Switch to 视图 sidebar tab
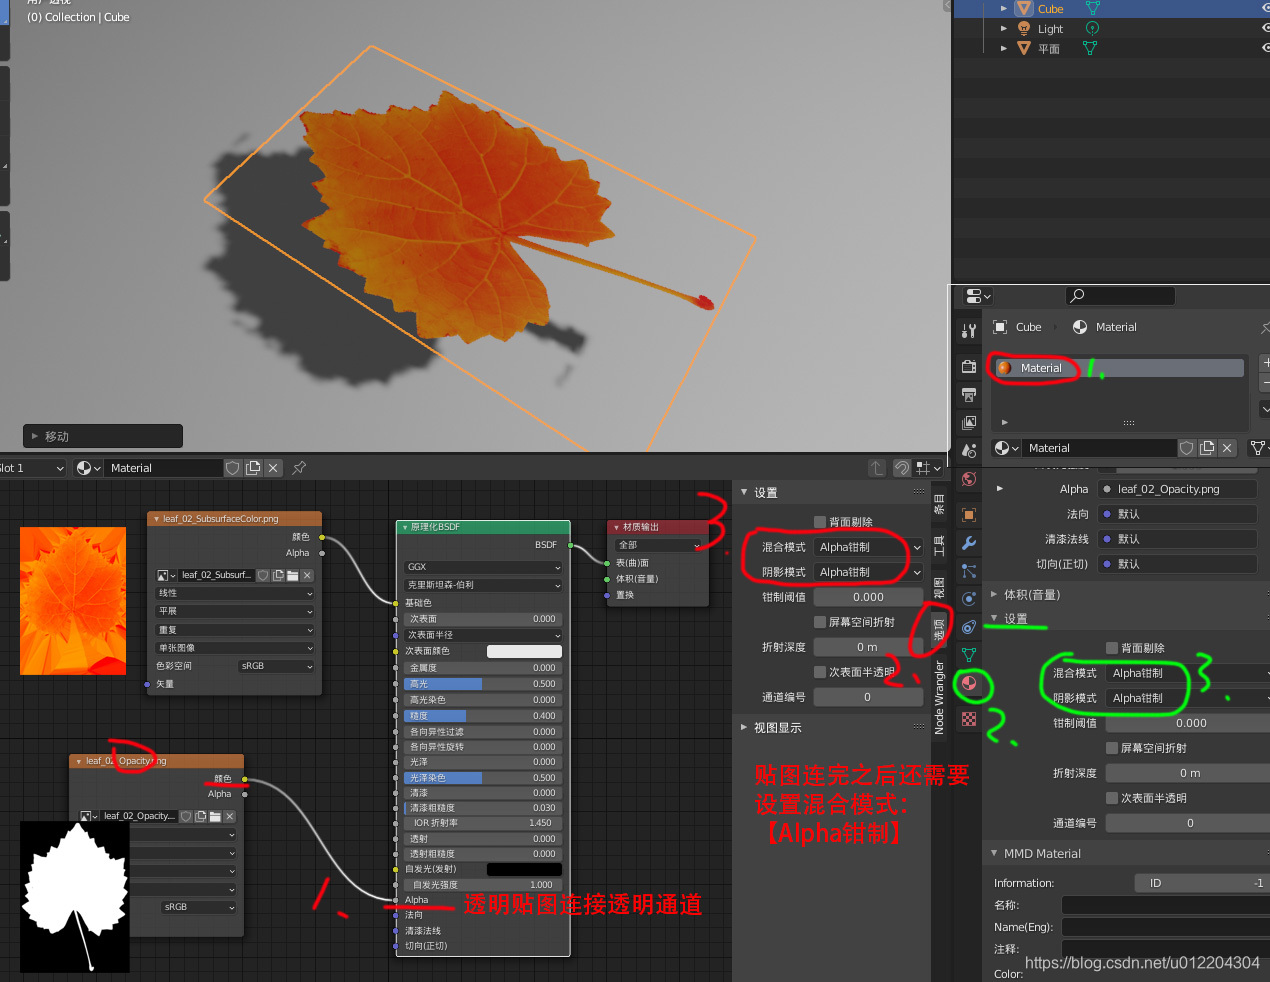The height and width of the screenshot is (982, 1270). 939,587
